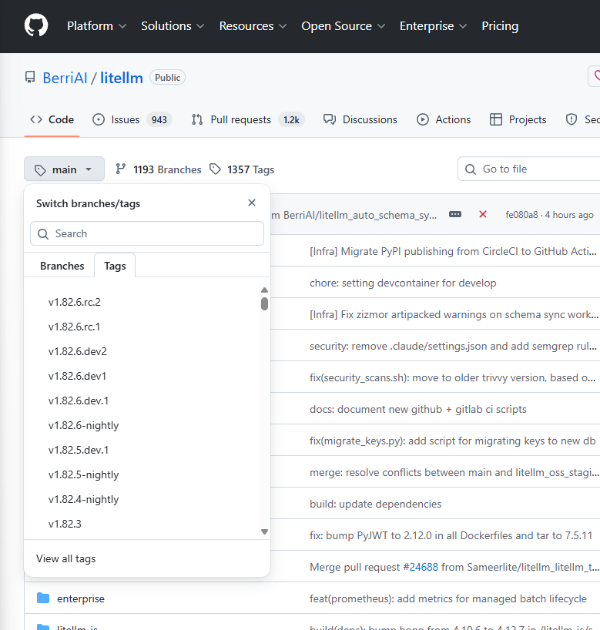Click the search magnifier in Go to file
Screen dimensions: 600x630
(x=470, y=169)
